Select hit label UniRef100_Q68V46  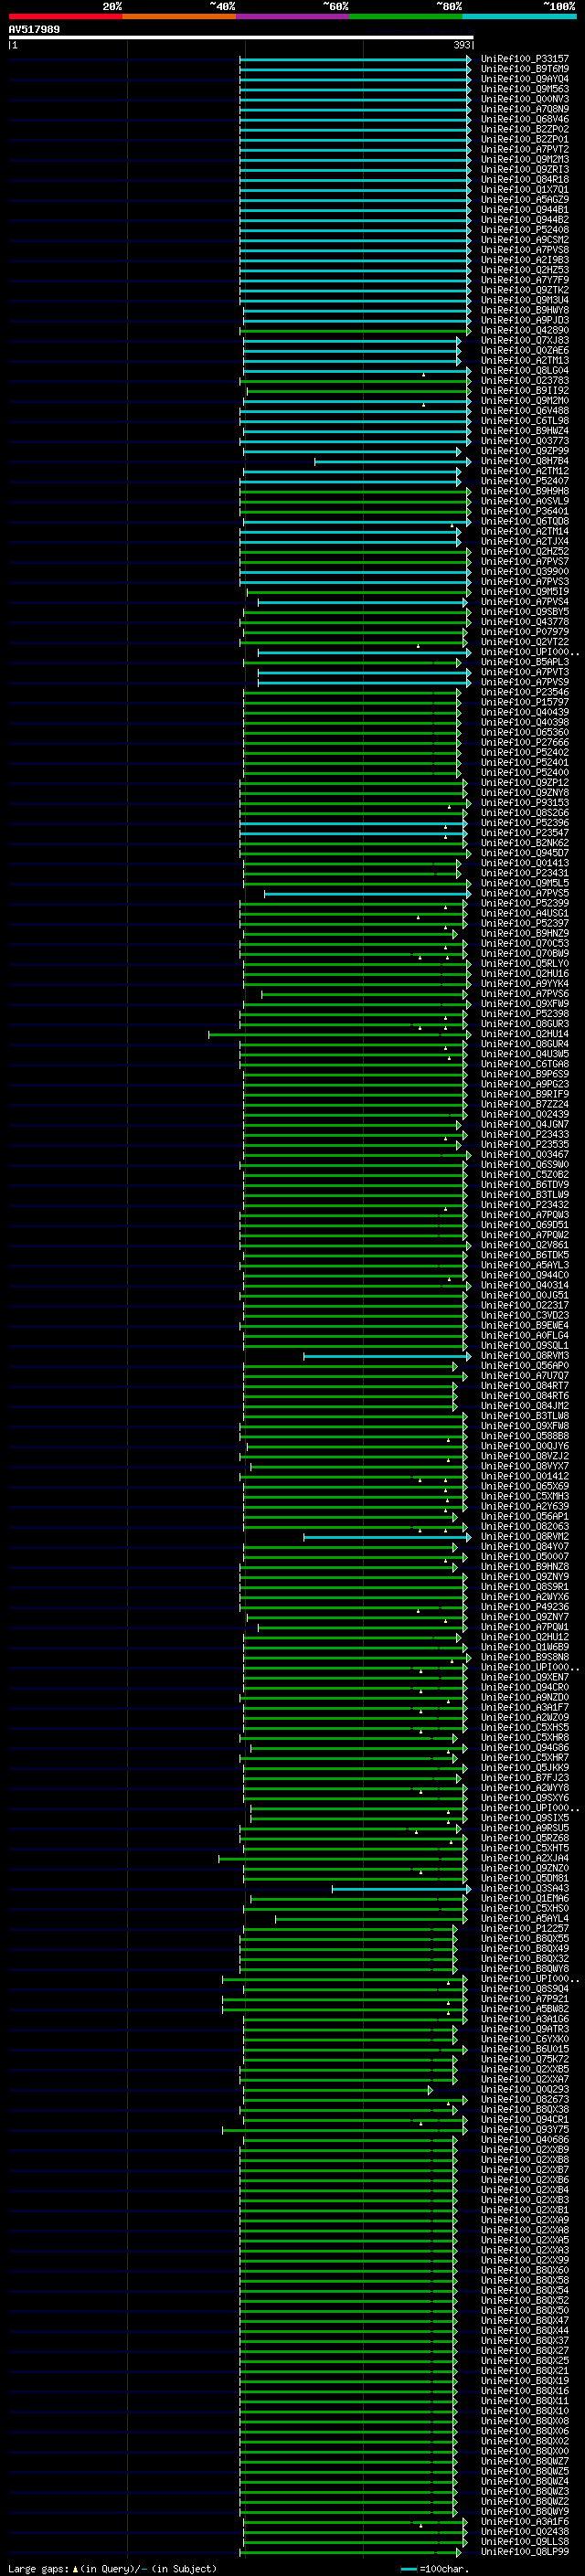pos(524,119)
